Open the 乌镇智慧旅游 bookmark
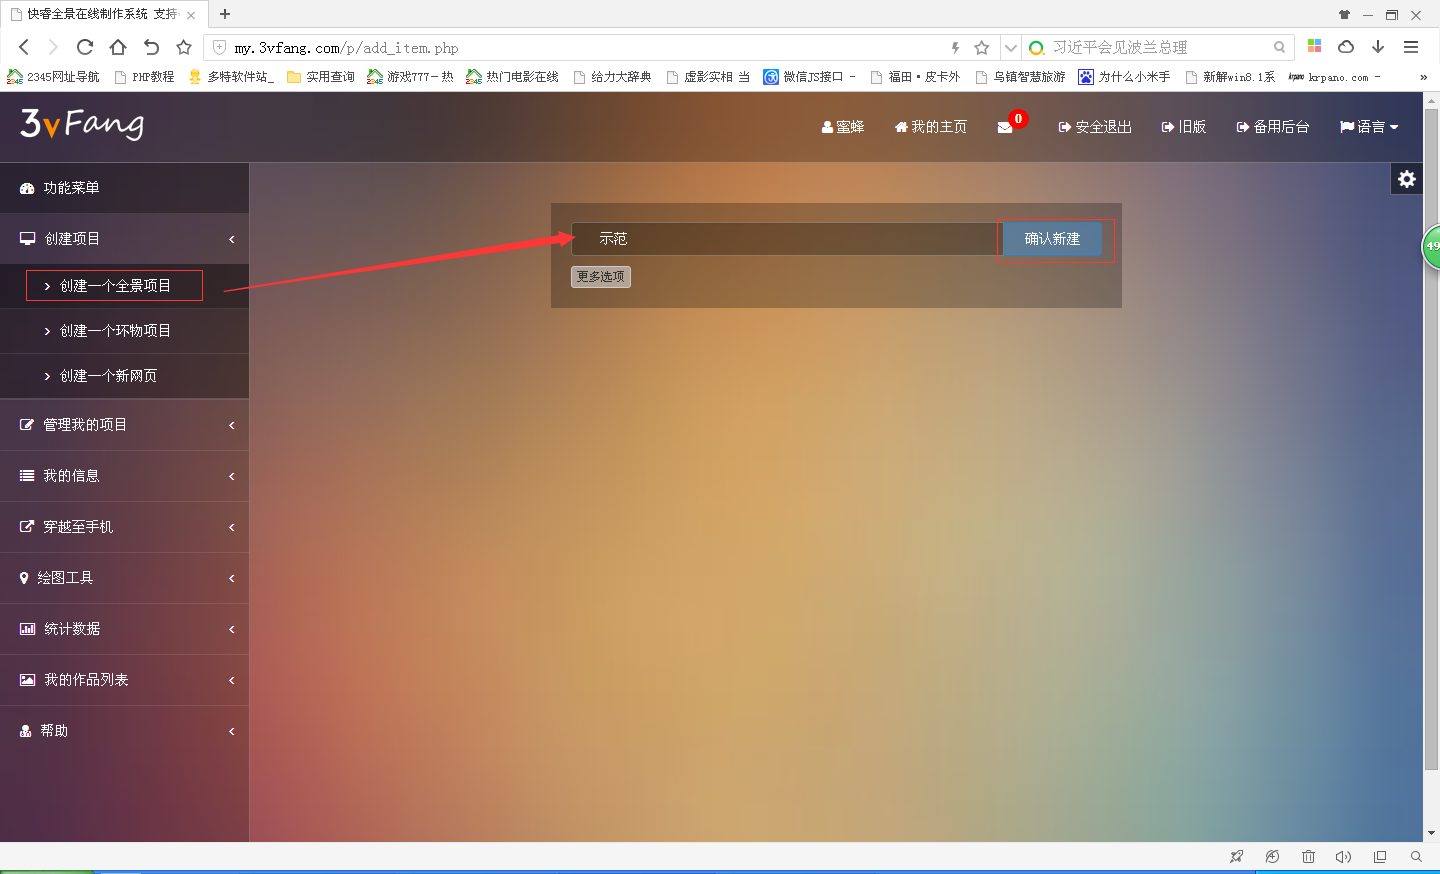Screen dimensions: 1440x874 (x=1020, y=77)
